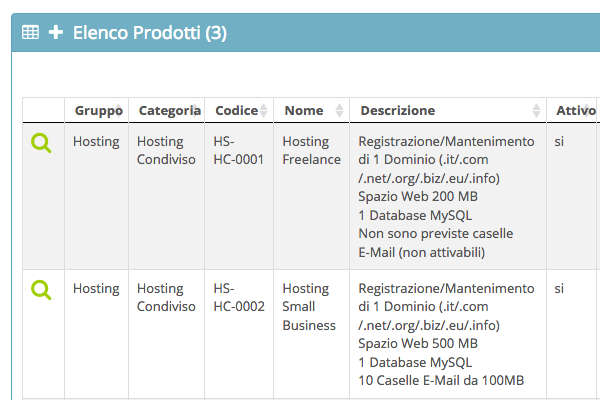Click the Descrizione column header text
The image size is (600, 400).
tap(398, 111)
